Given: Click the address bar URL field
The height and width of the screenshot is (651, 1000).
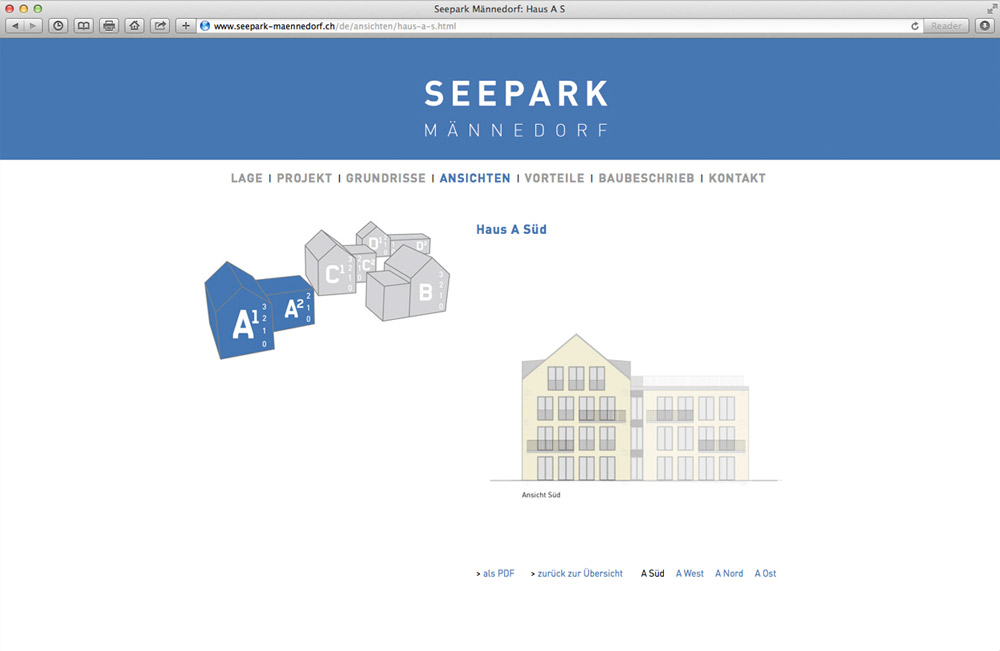Looking at the screenshot, I should (x=550, y=26).
